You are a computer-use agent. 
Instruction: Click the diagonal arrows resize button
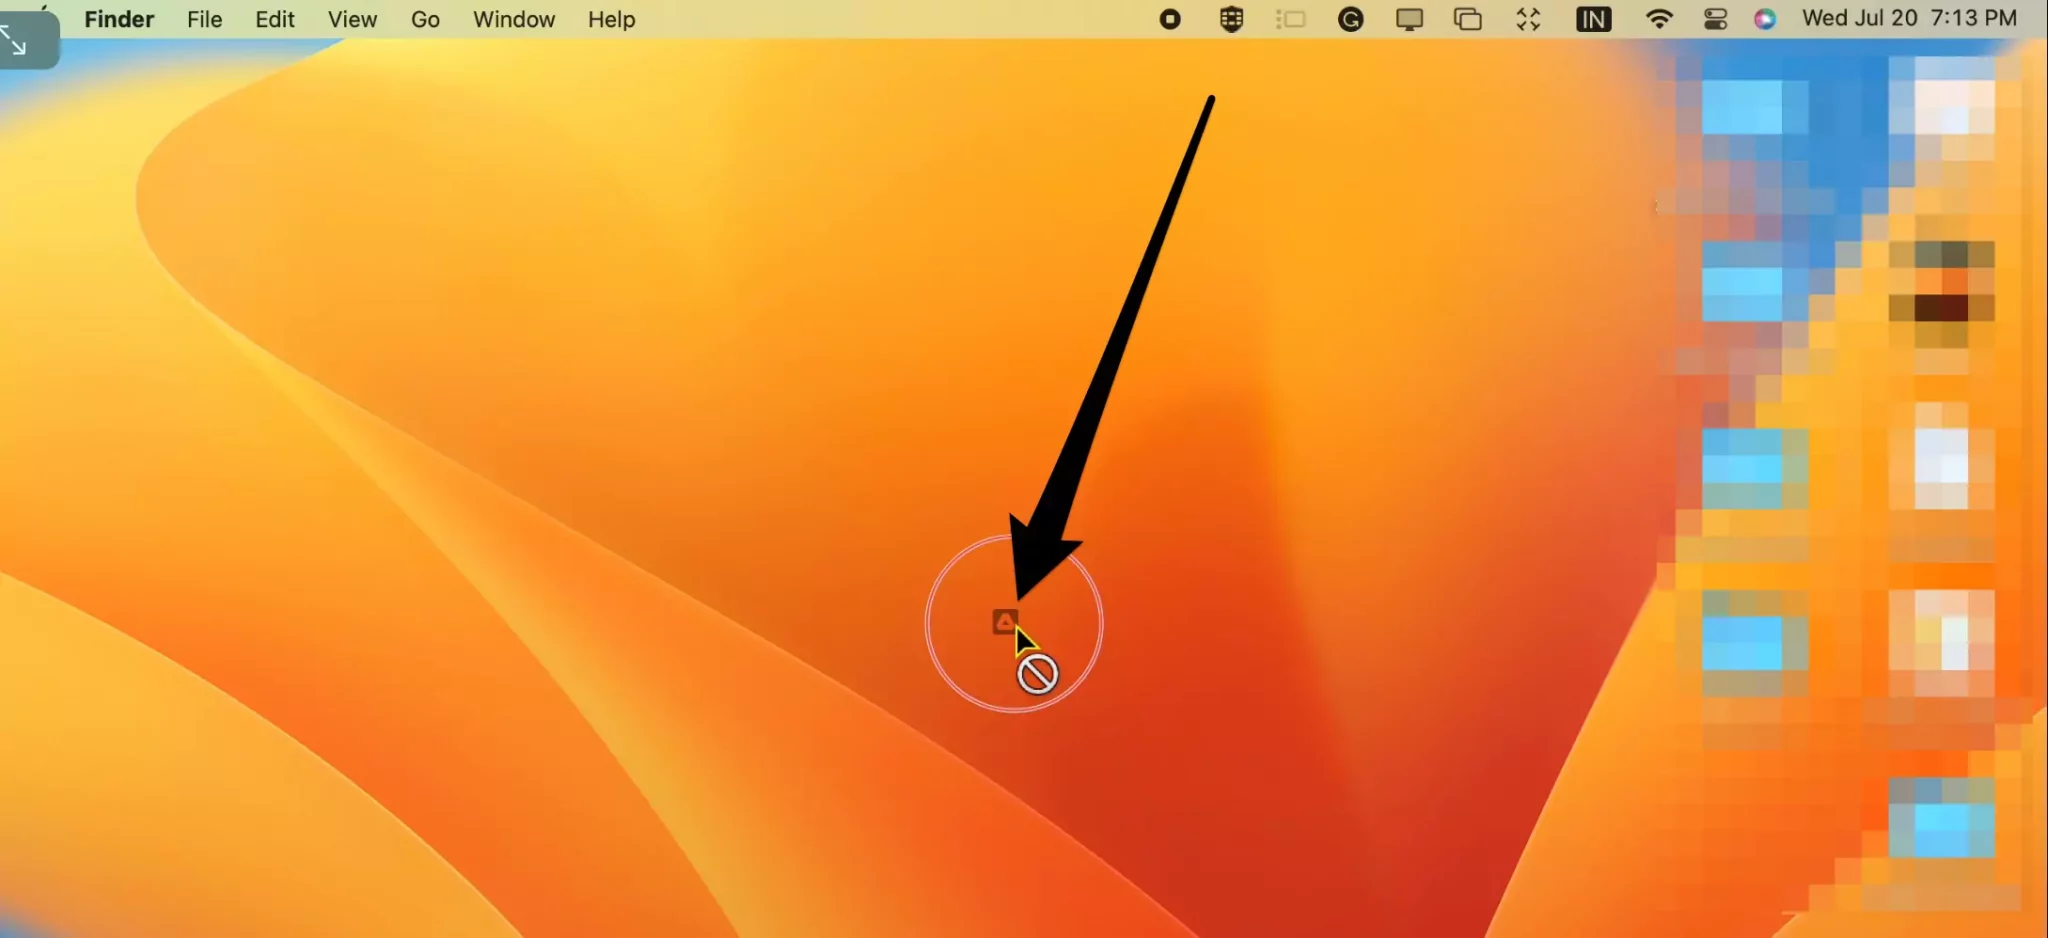click(x=15, y=42)
